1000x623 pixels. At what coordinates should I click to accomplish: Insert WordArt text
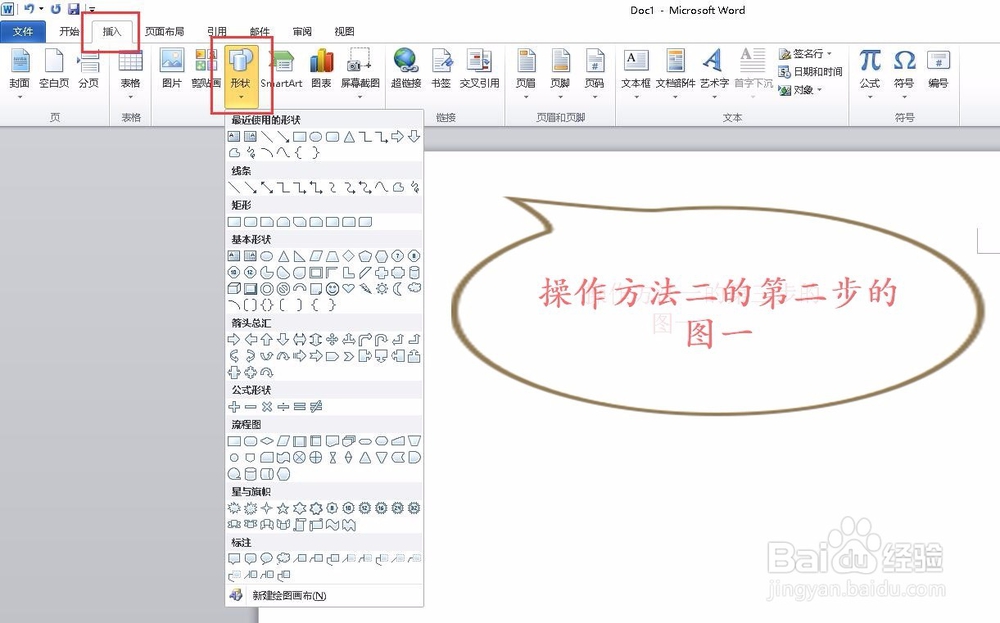tap(713, 71)
